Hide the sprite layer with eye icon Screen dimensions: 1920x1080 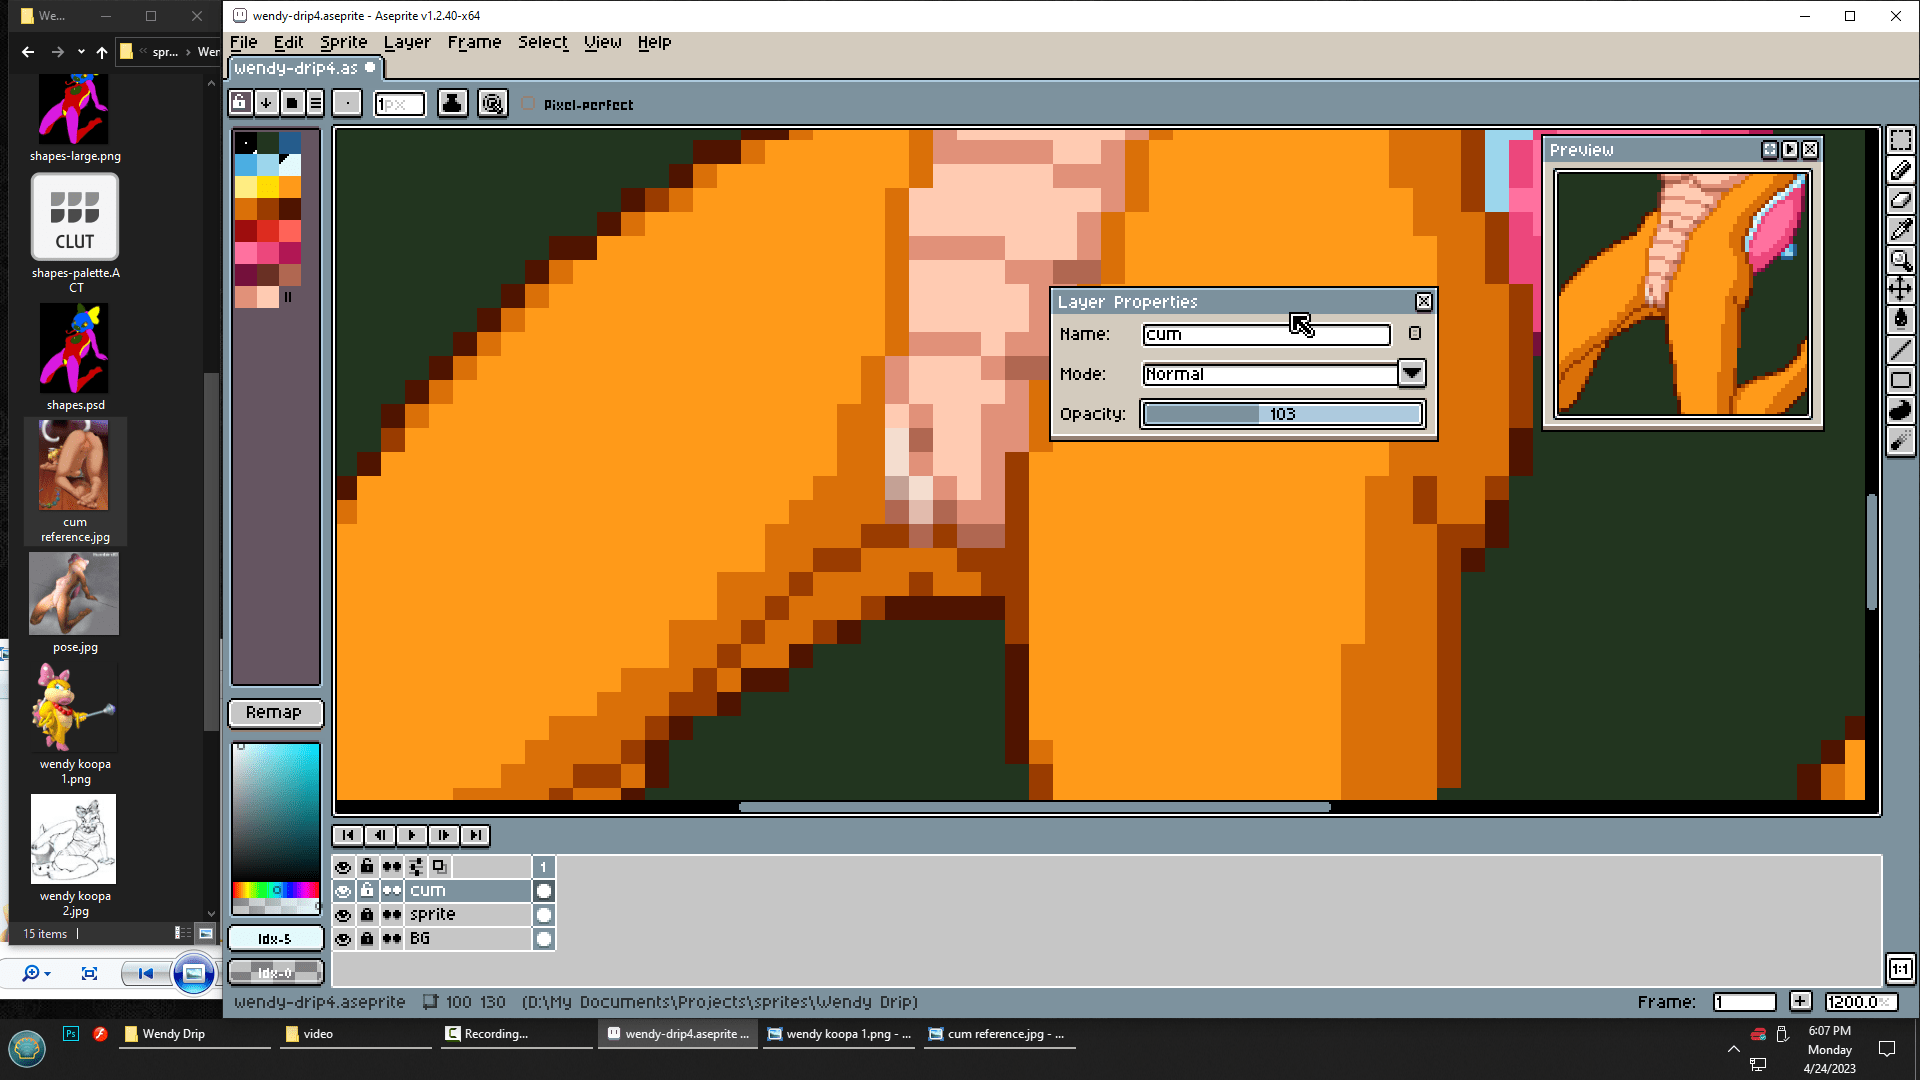coord(343,915)
